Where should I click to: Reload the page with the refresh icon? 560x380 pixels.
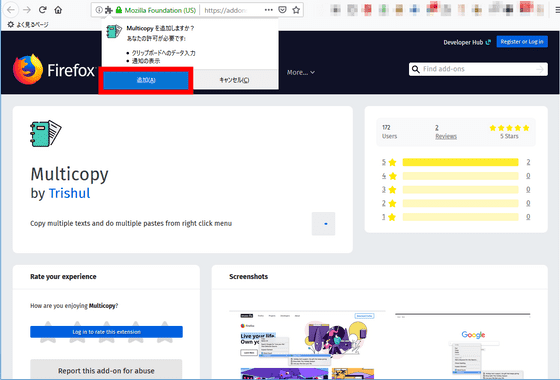coord(42,10)
